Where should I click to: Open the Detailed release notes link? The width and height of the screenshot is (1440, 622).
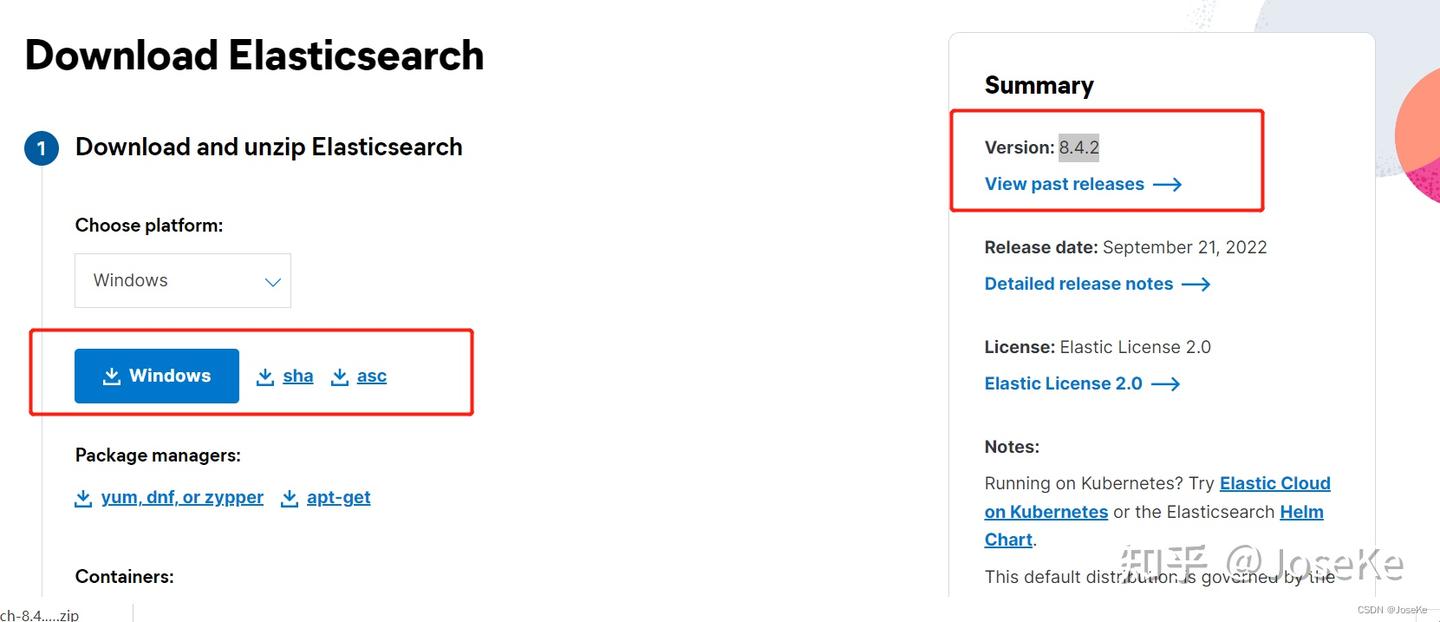pyautogui.click(x=1078, y=283)
